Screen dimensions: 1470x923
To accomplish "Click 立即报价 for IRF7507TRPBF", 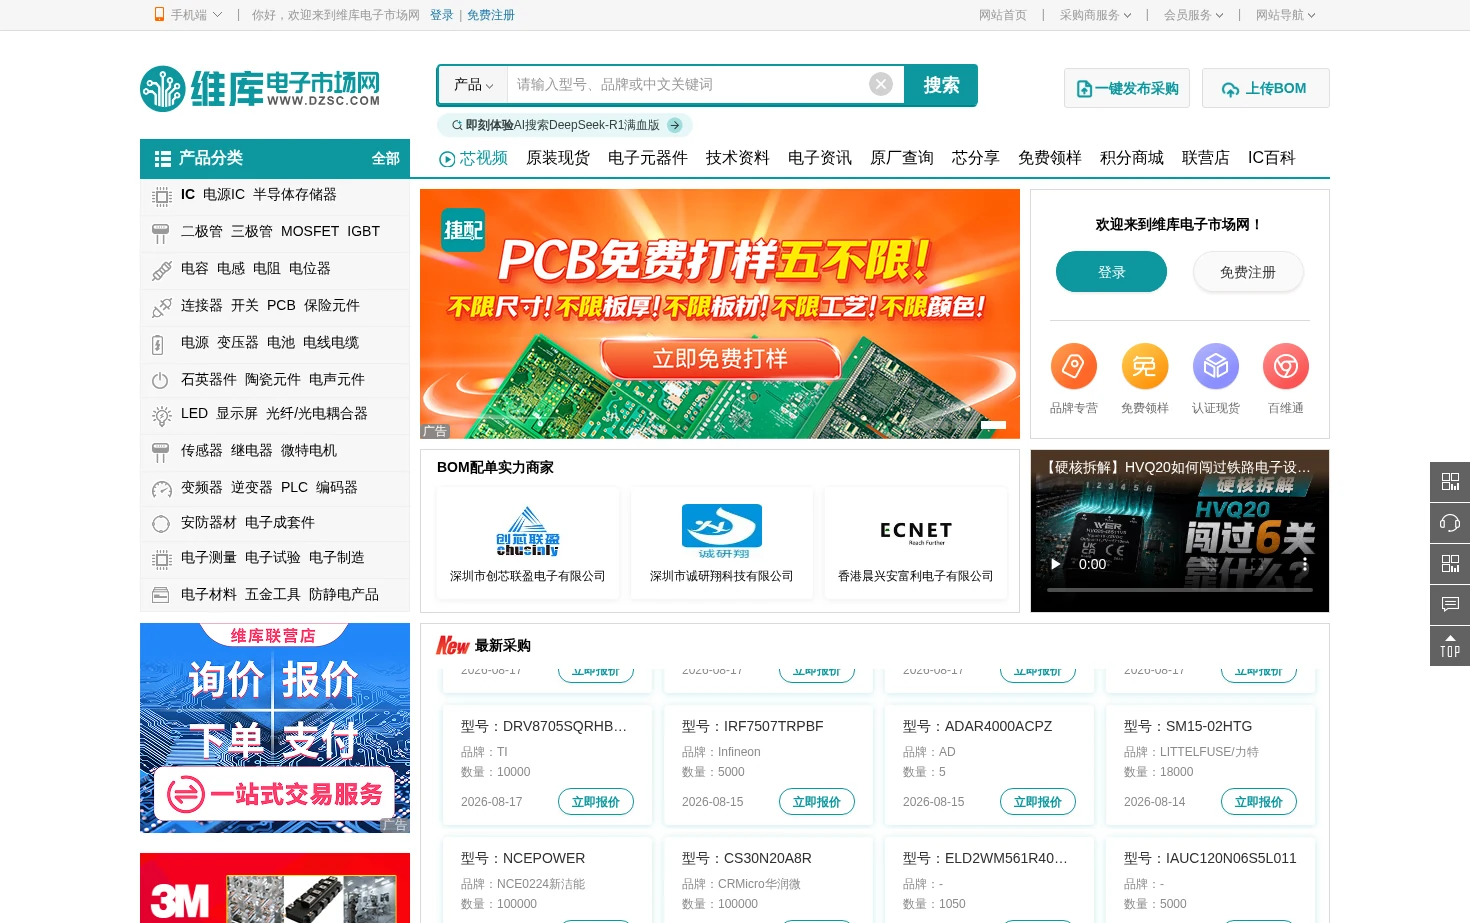I will (817, 802).
